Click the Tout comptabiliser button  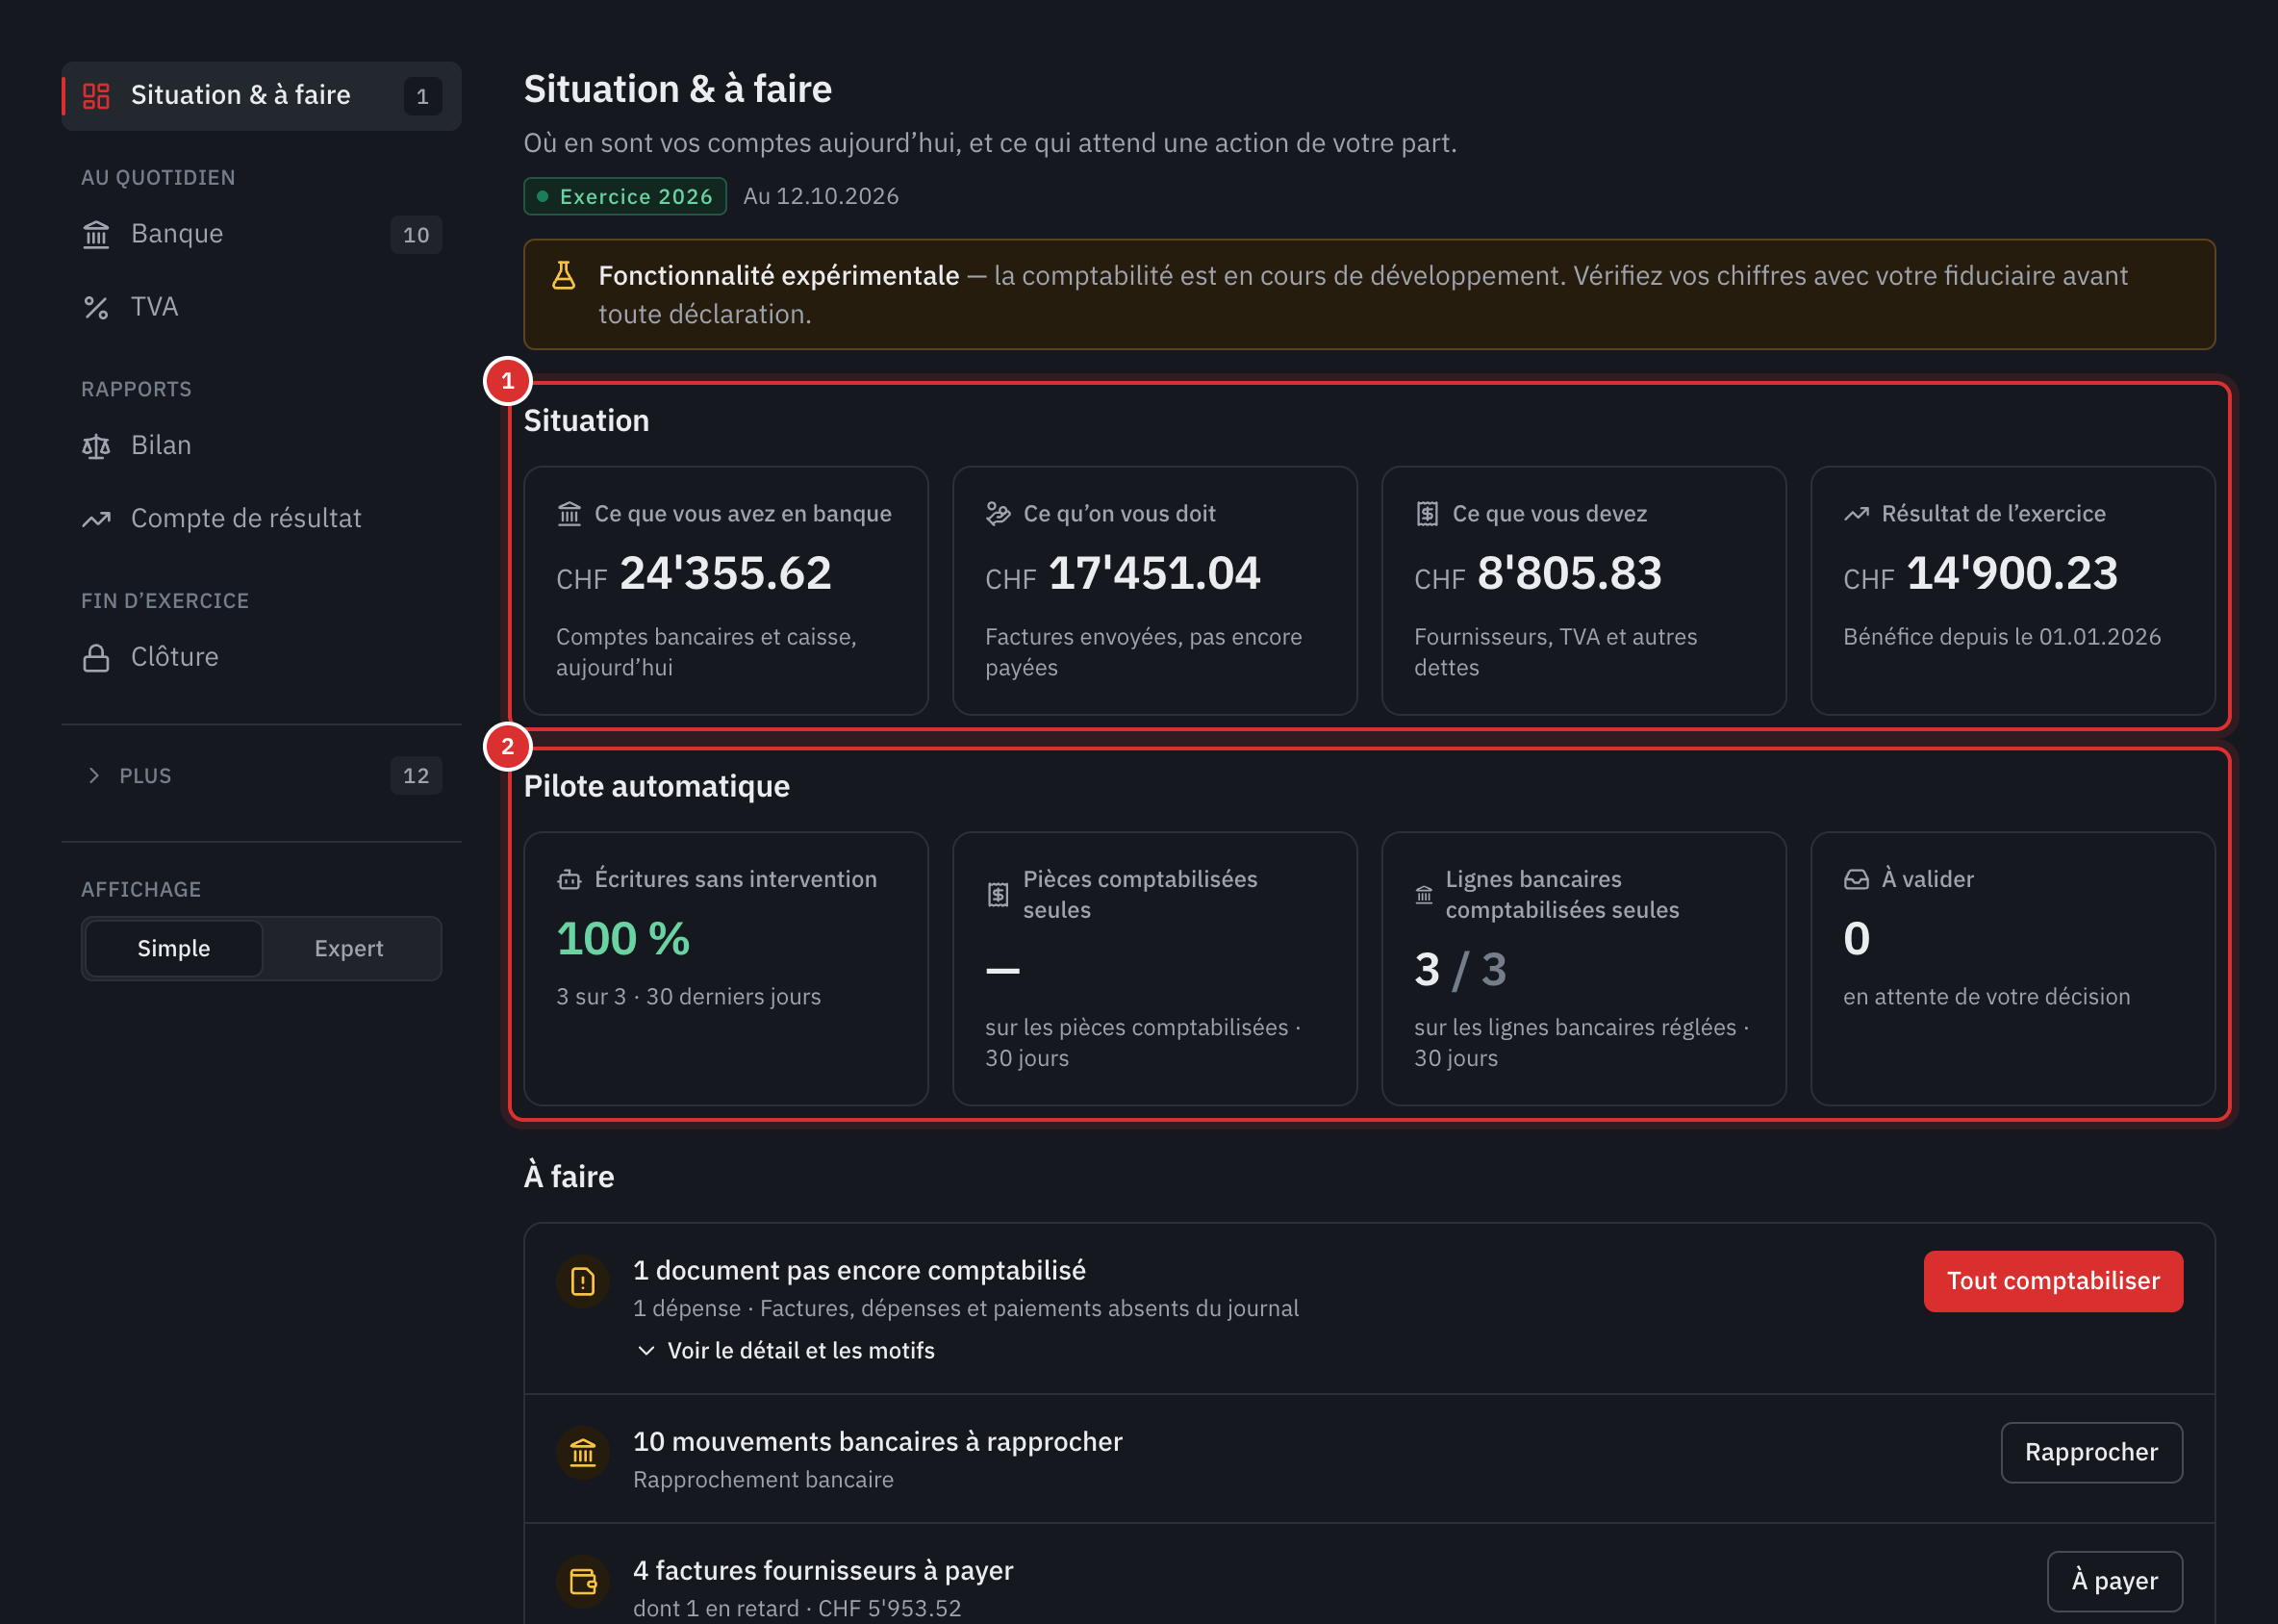pyautogui.click(x=2053, y=1281)
